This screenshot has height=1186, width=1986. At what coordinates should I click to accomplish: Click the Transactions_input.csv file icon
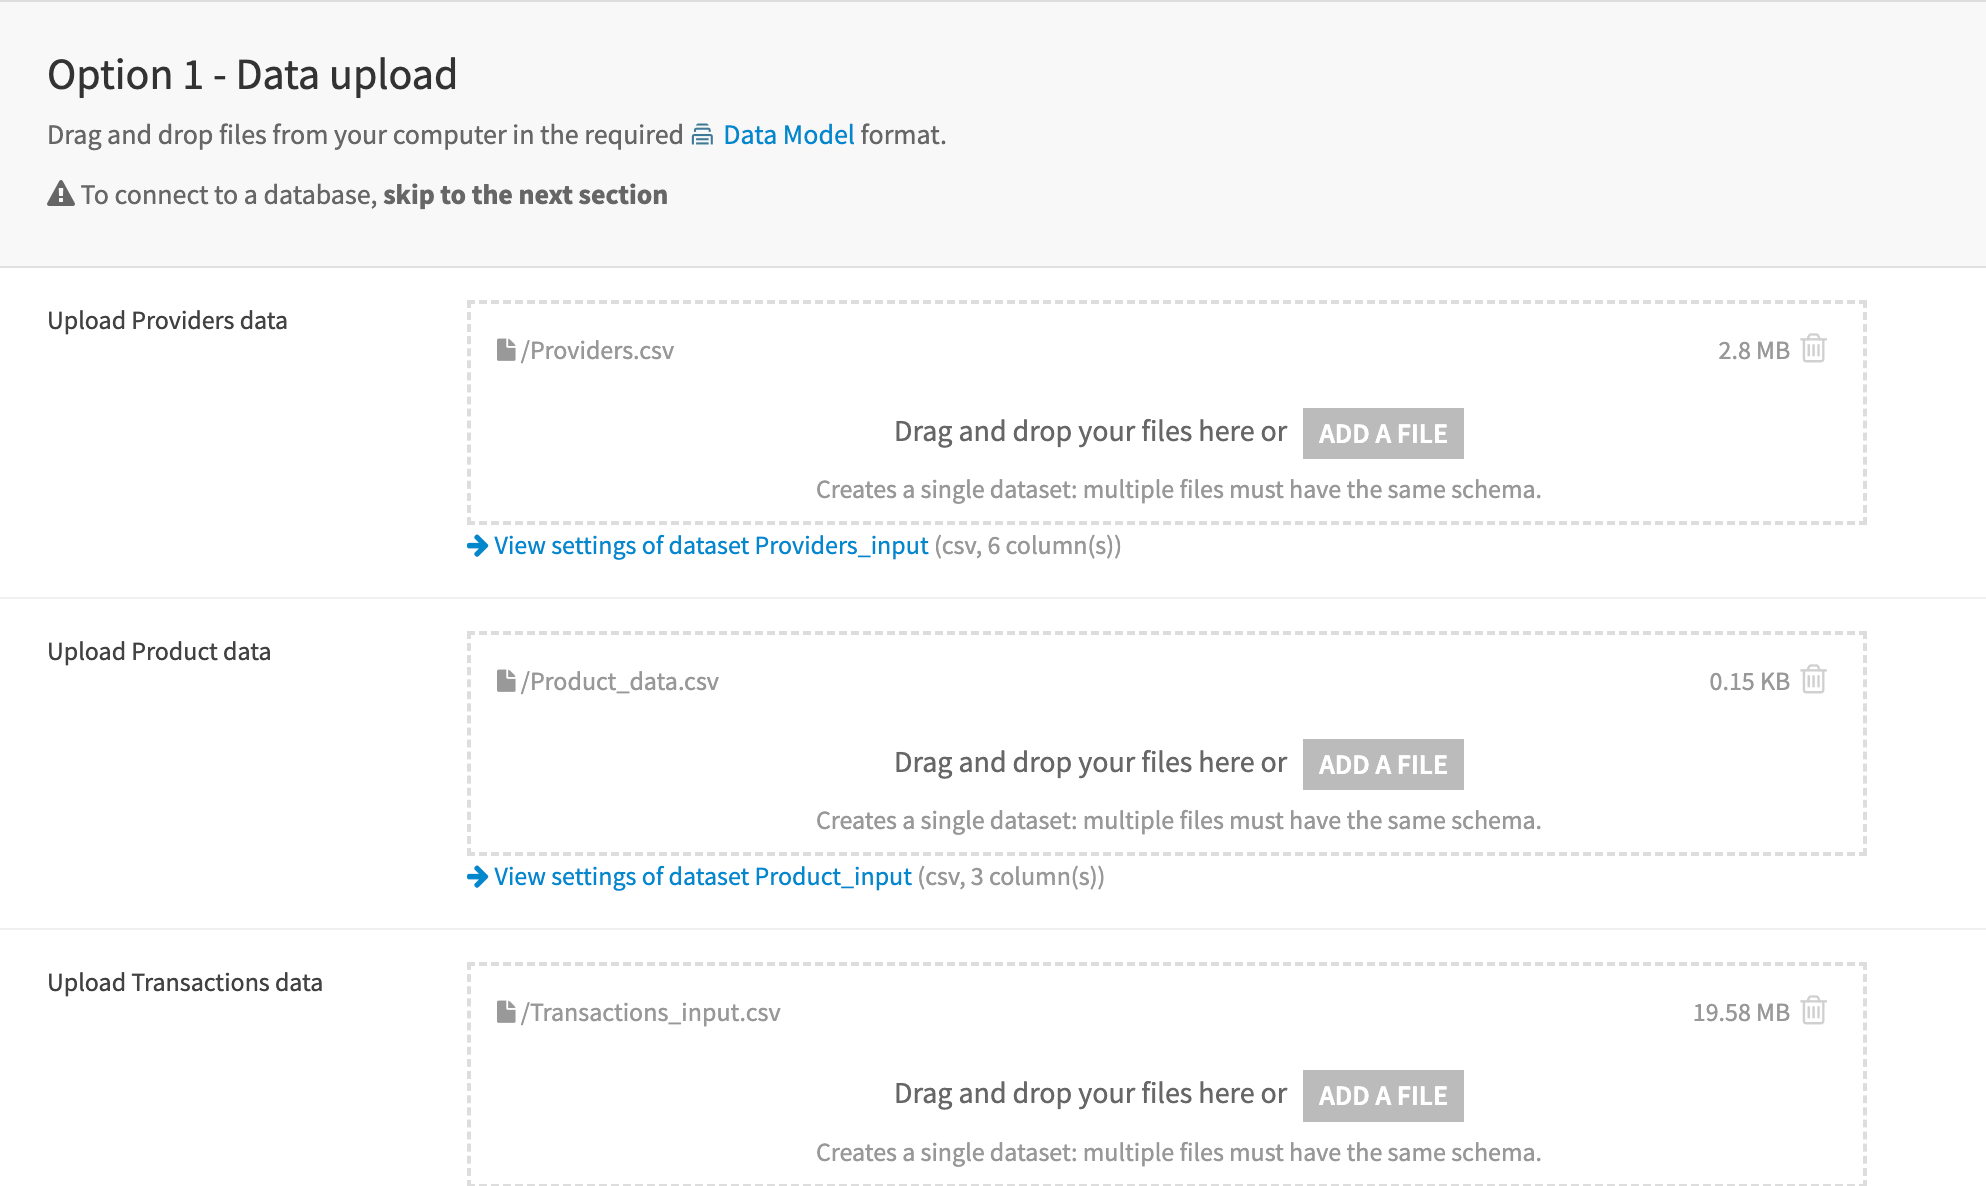click(506, 1012)
